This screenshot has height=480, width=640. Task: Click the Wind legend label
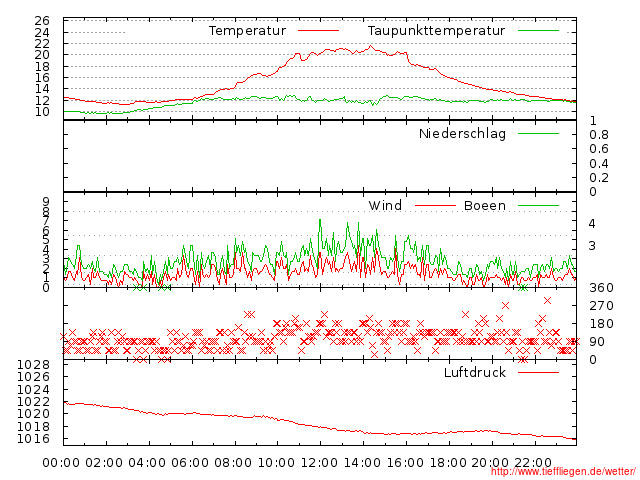tap(385, 205)
